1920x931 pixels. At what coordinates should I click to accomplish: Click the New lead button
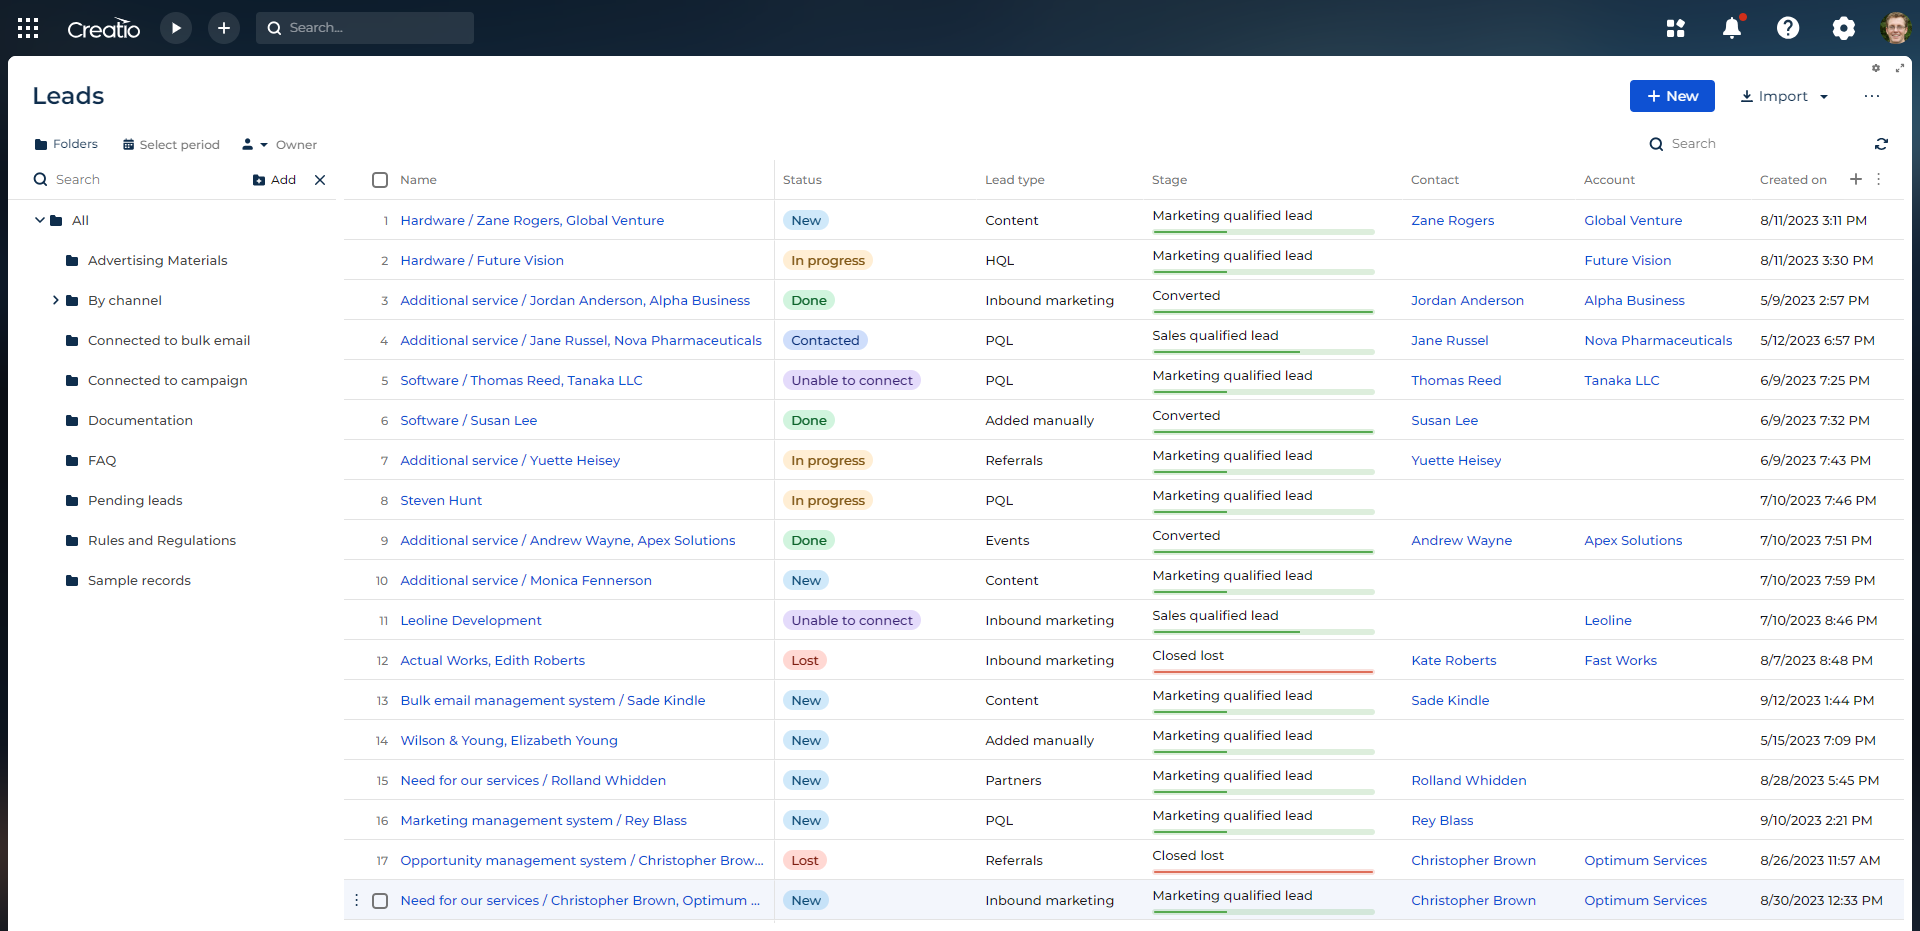click(1672, 96)
